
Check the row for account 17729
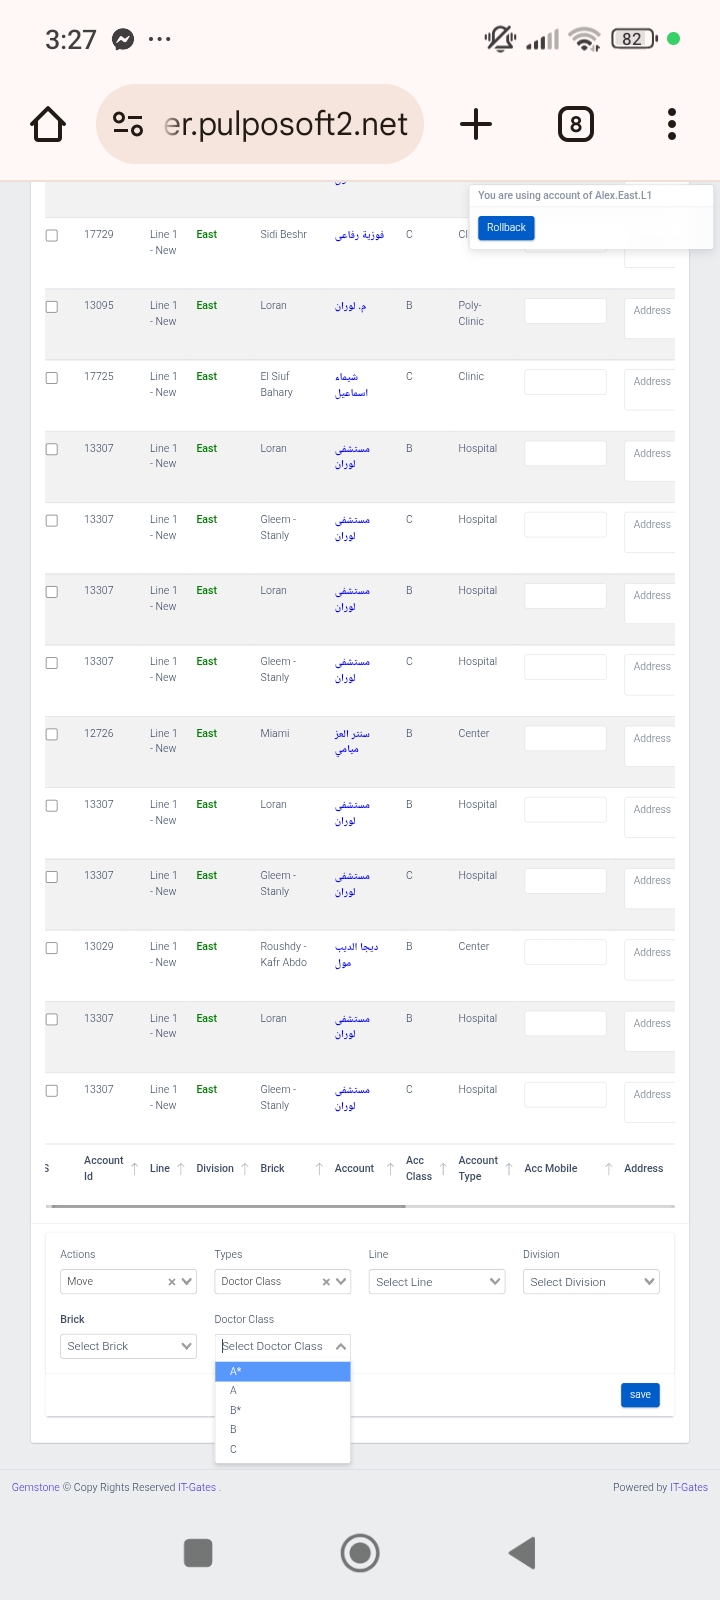point(52,236)
